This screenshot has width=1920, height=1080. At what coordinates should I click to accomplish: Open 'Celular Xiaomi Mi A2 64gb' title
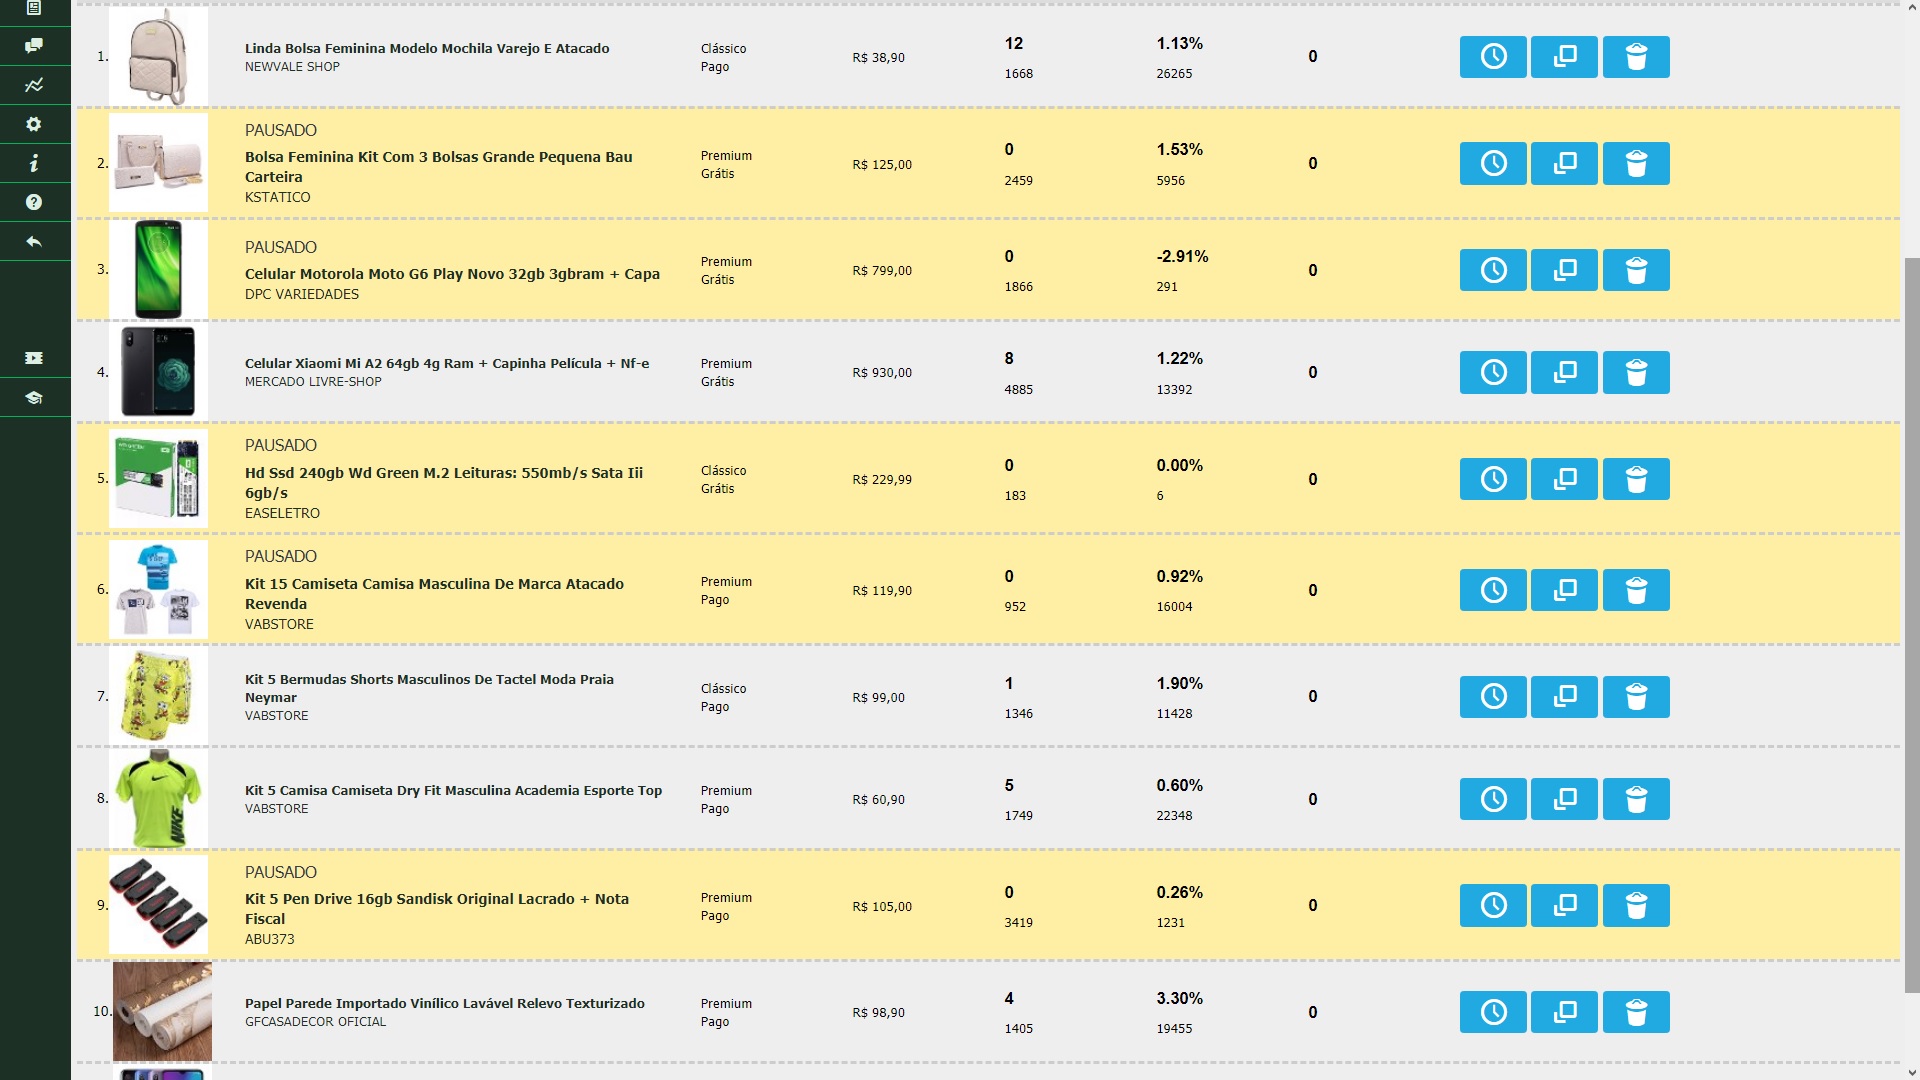click(x=447, y=363)
